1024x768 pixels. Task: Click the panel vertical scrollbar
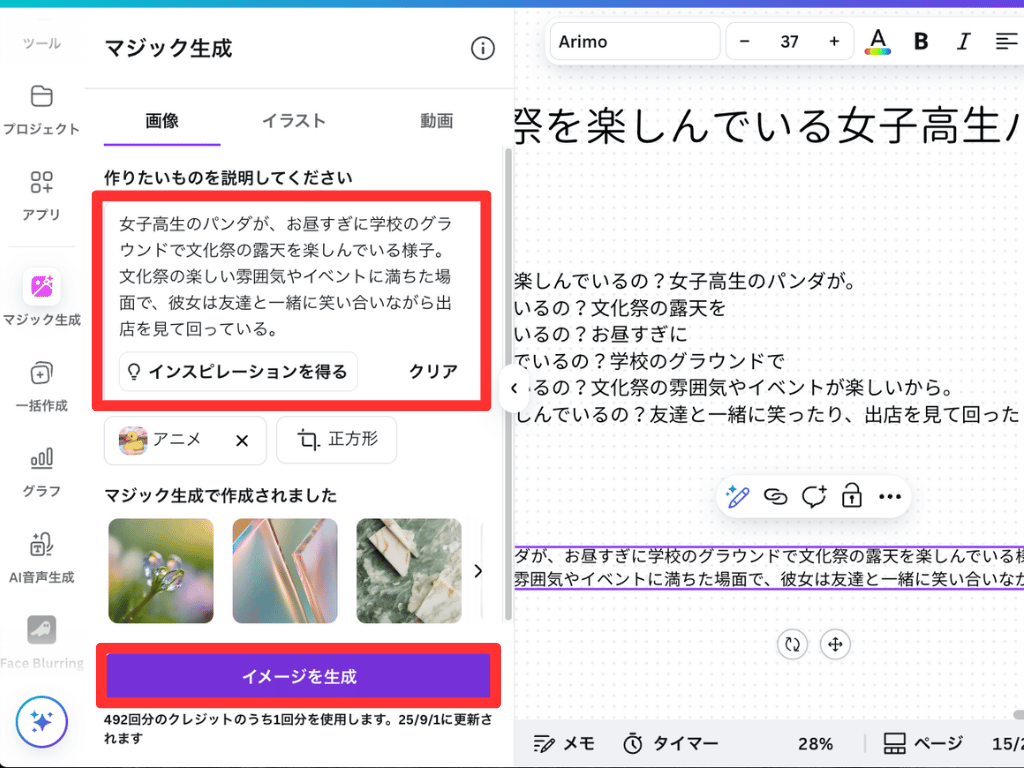[508, 383]
